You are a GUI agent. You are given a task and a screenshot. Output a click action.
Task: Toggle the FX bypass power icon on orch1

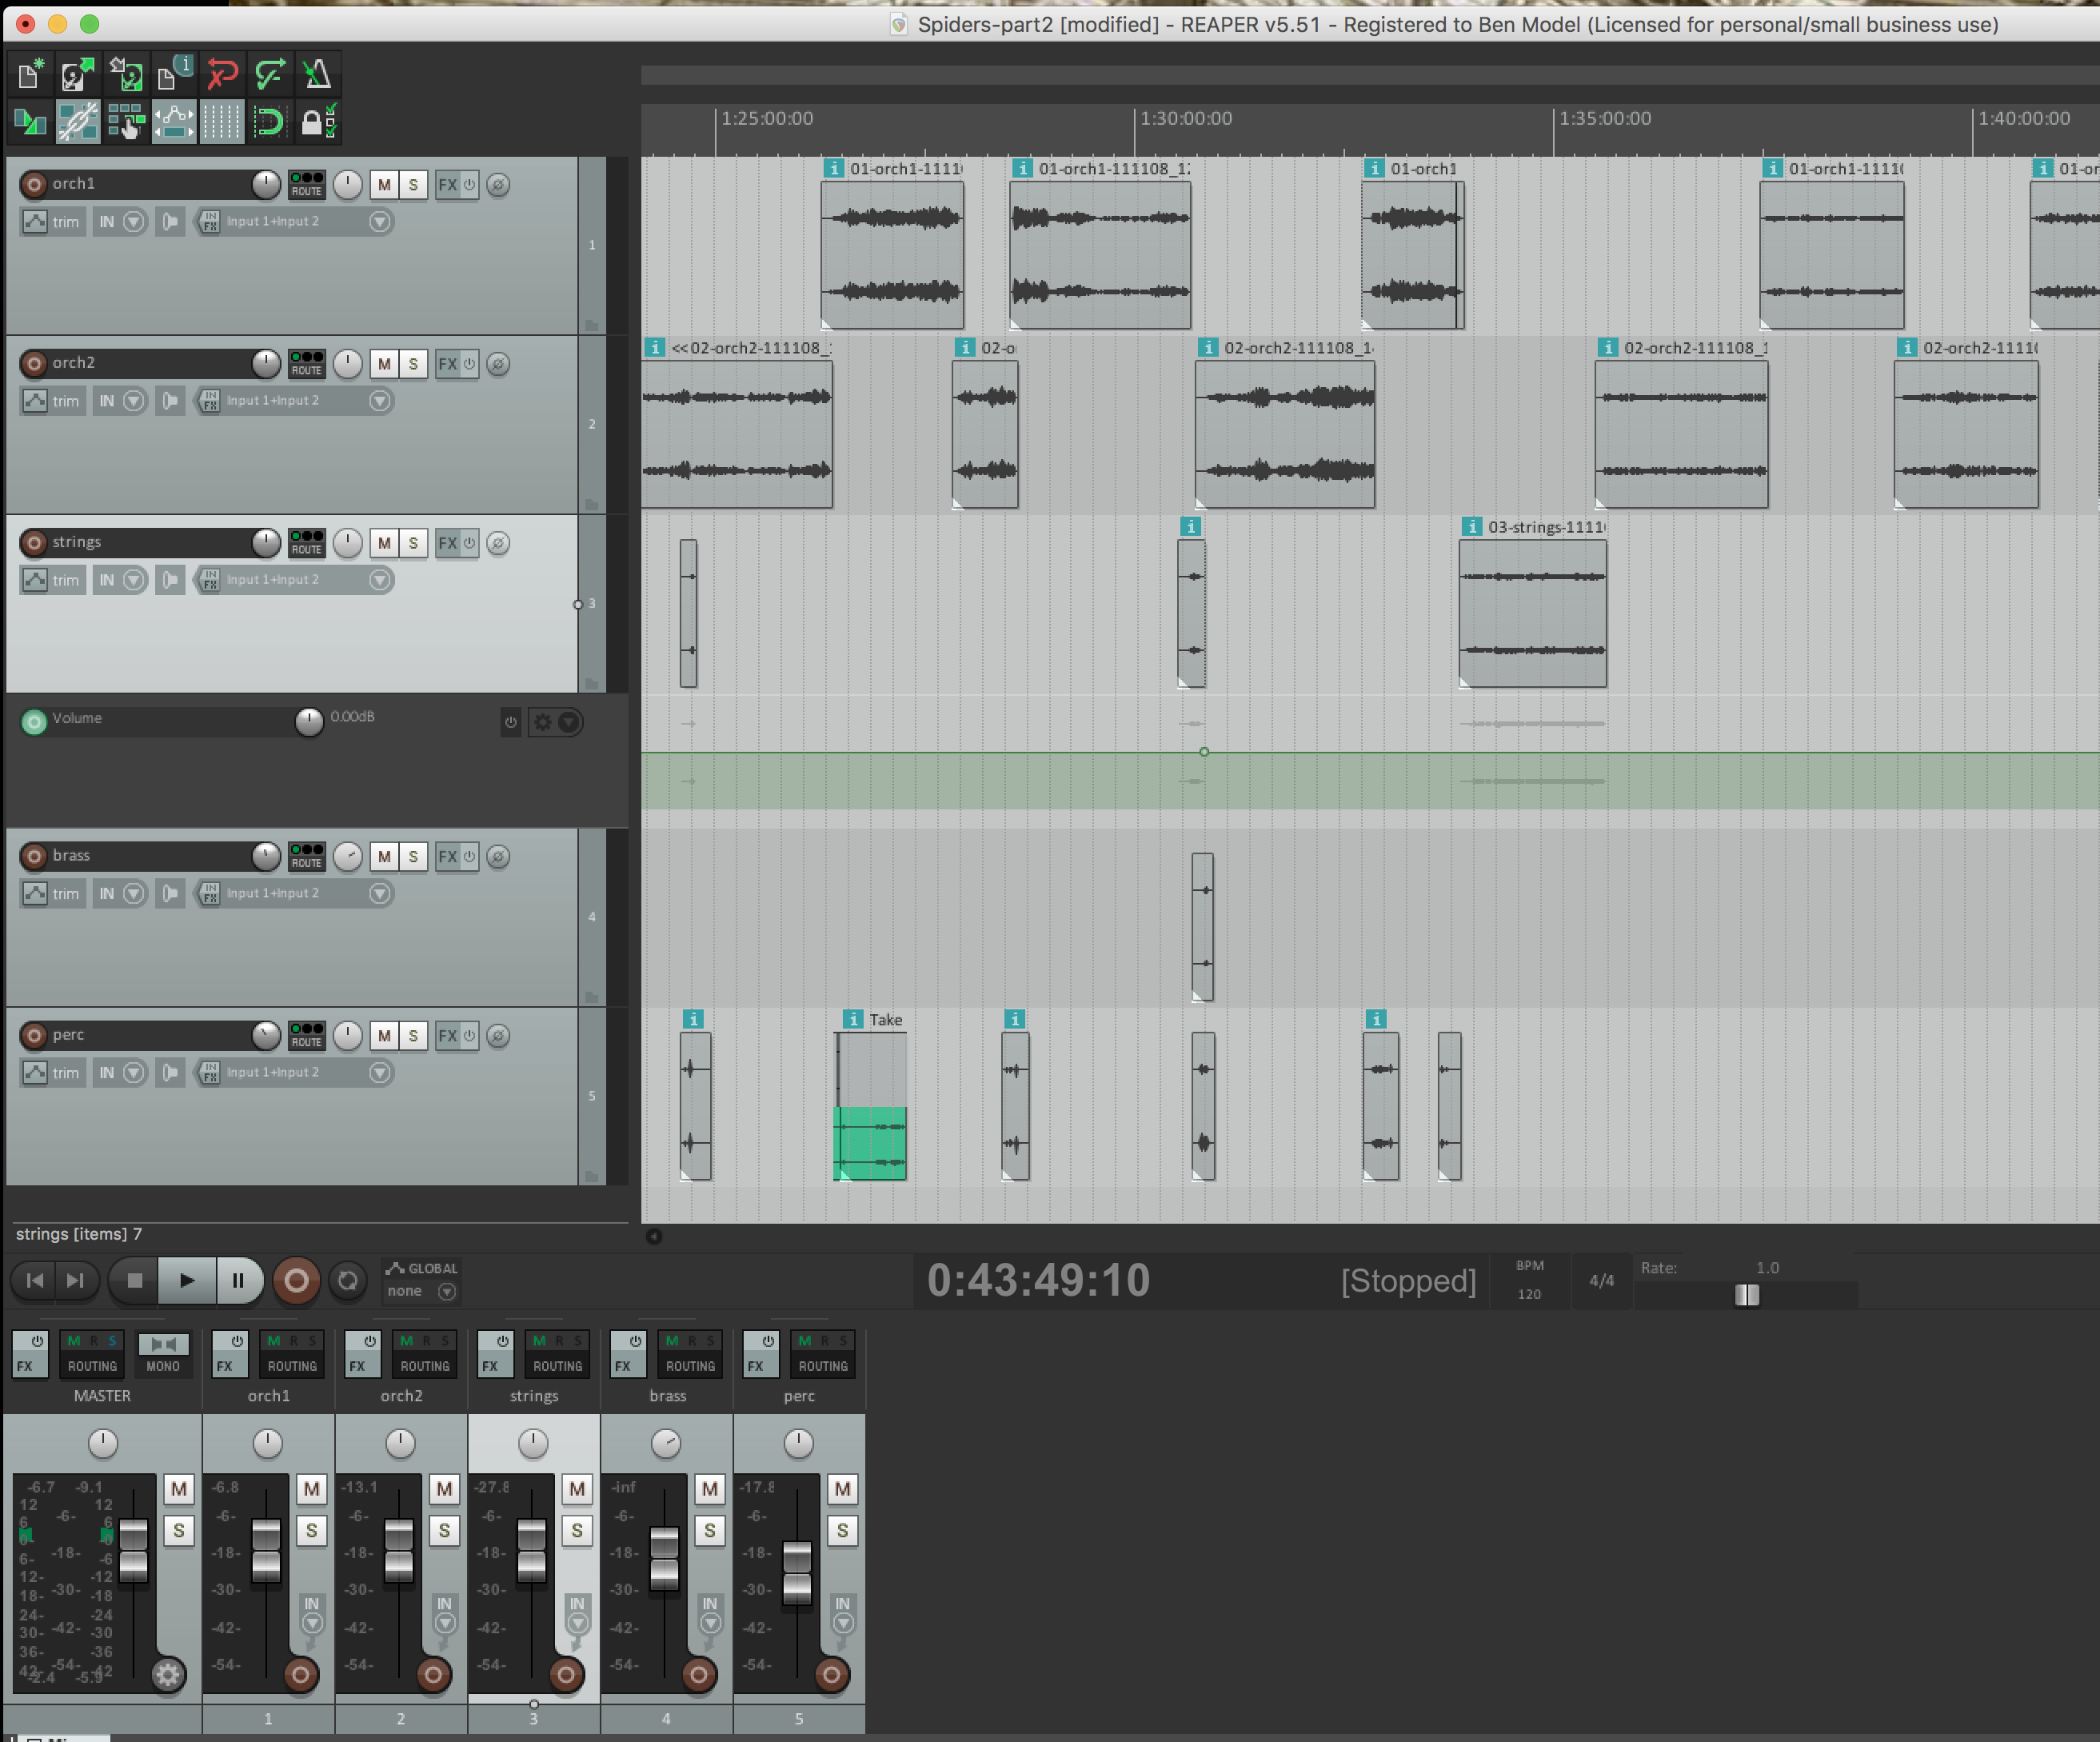click(469, 185)
